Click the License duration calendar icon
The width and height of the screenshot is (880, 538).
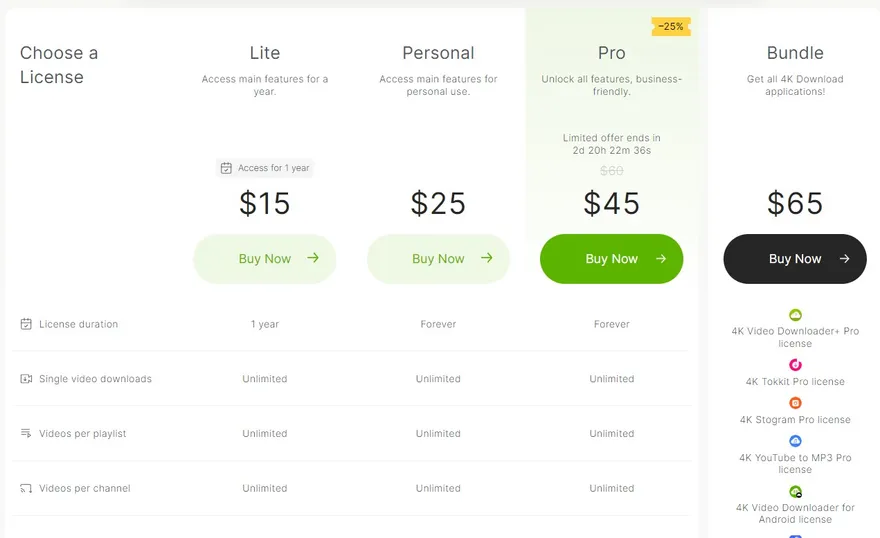(x=26, y=324)
